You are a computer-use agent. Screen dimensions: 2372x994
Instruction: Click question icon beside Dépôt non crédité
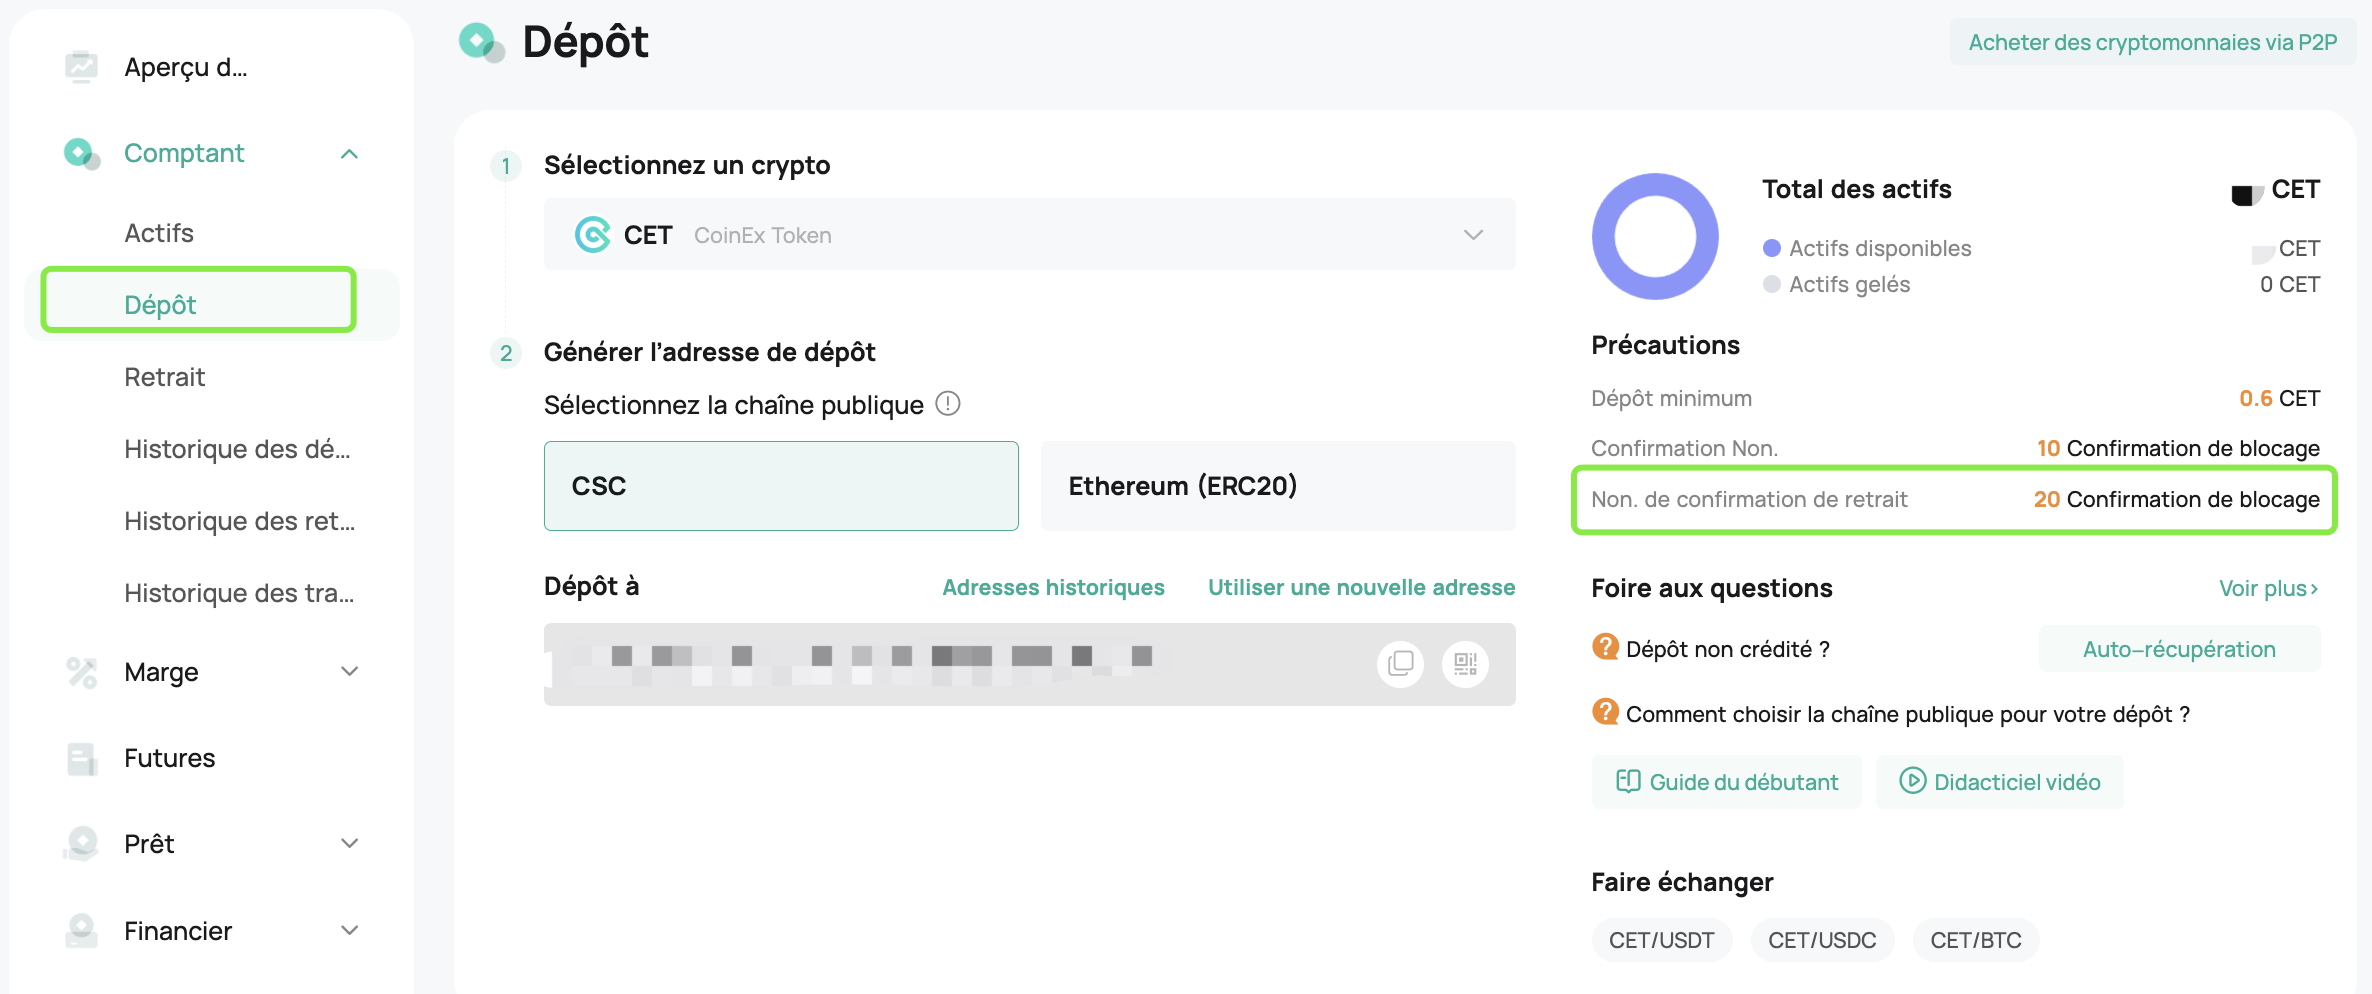tap(1606, 648)
